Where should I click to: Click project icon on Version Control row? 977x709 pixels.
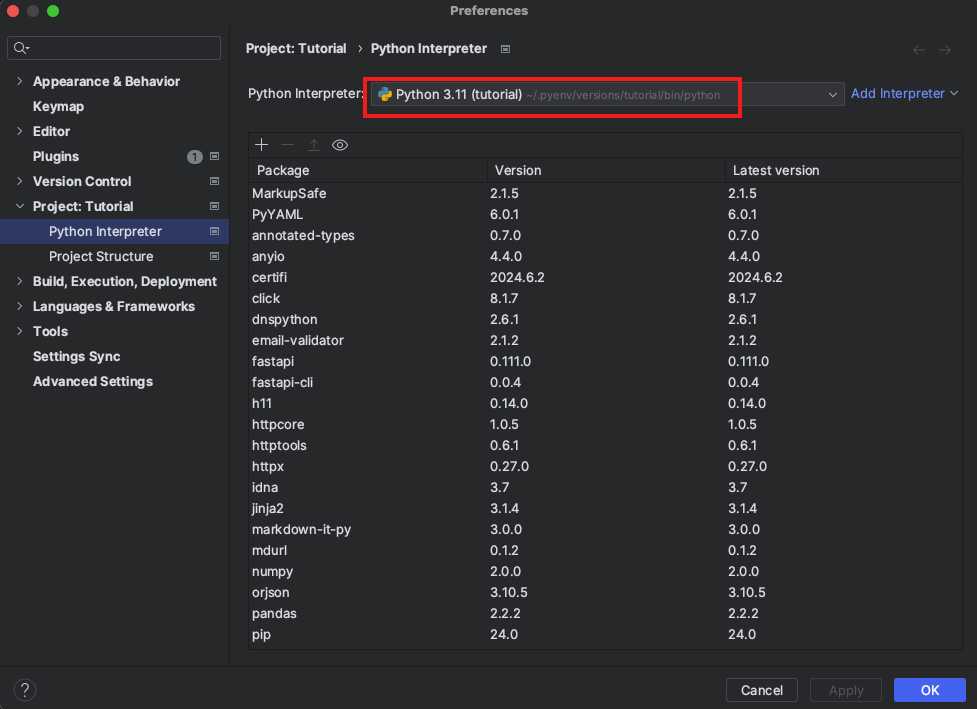[x=214, y=181]
